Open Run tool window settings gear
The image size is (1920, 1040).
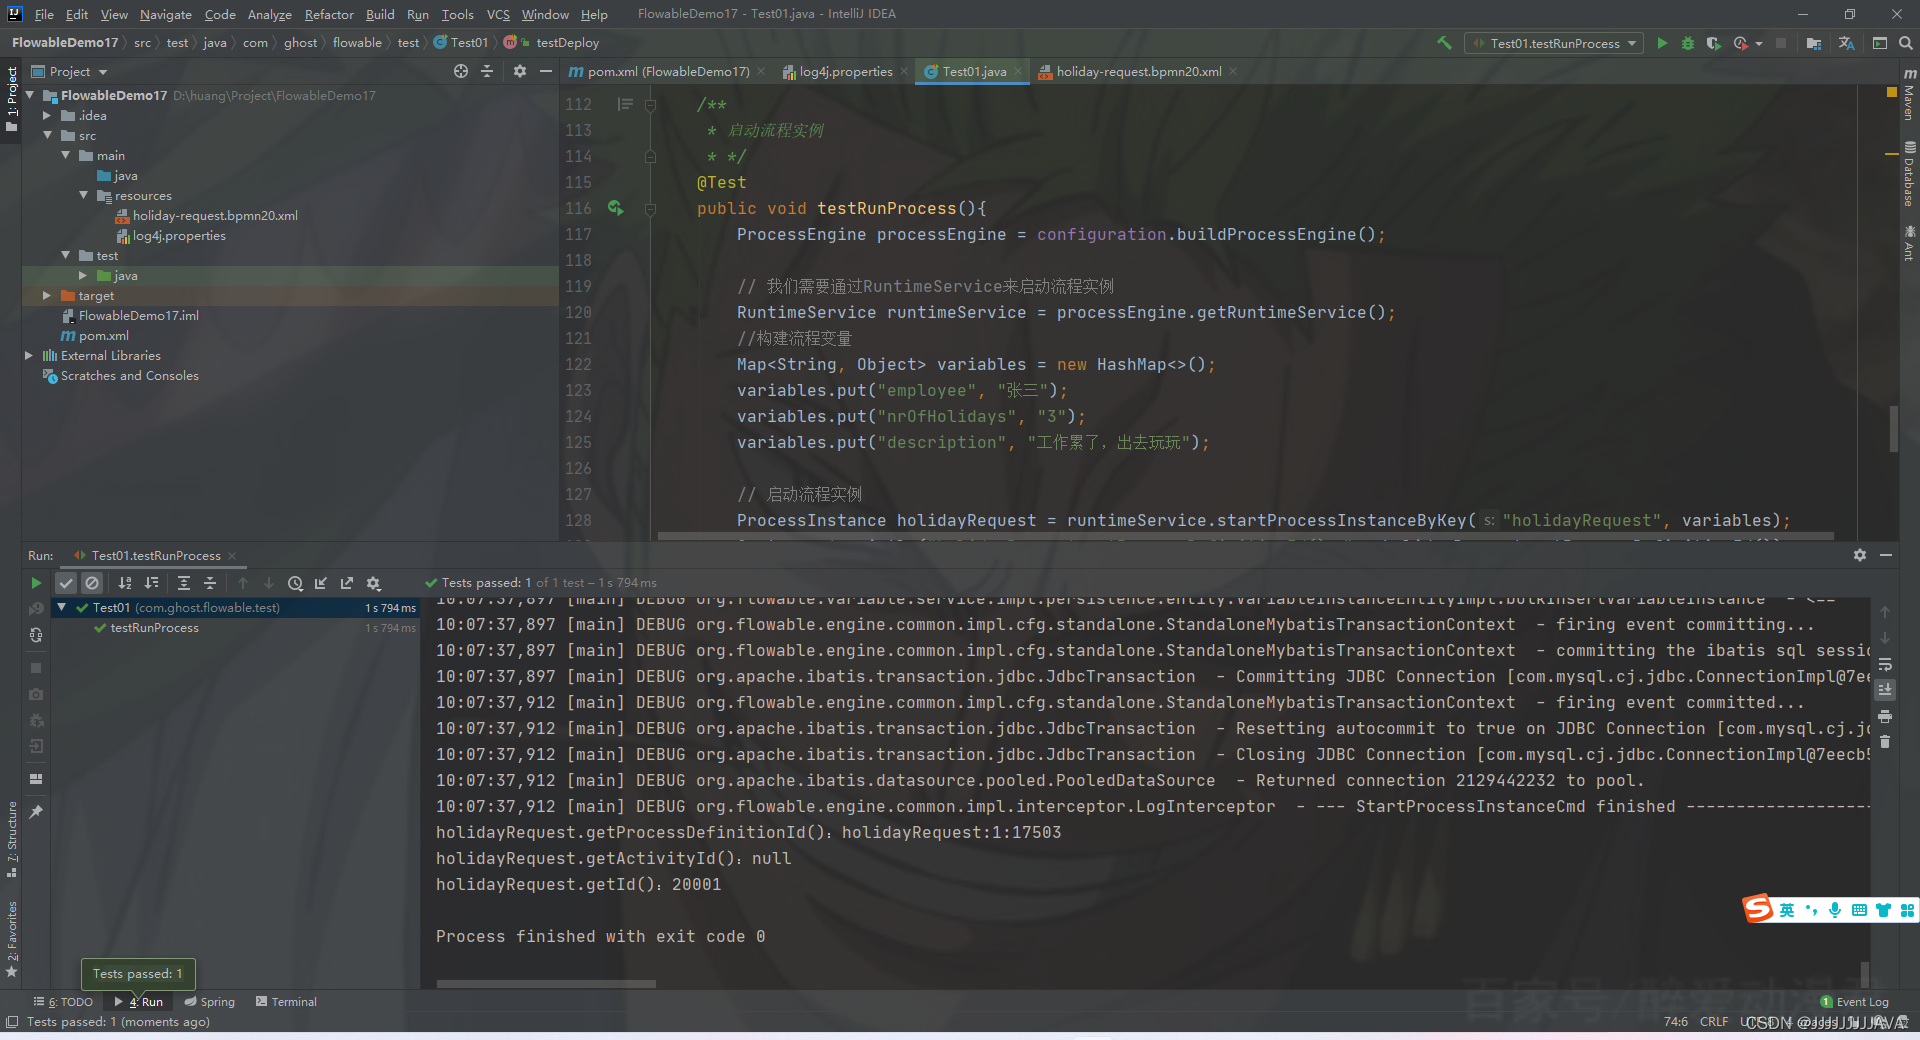pyautogui.click(x=1860, y=555)
